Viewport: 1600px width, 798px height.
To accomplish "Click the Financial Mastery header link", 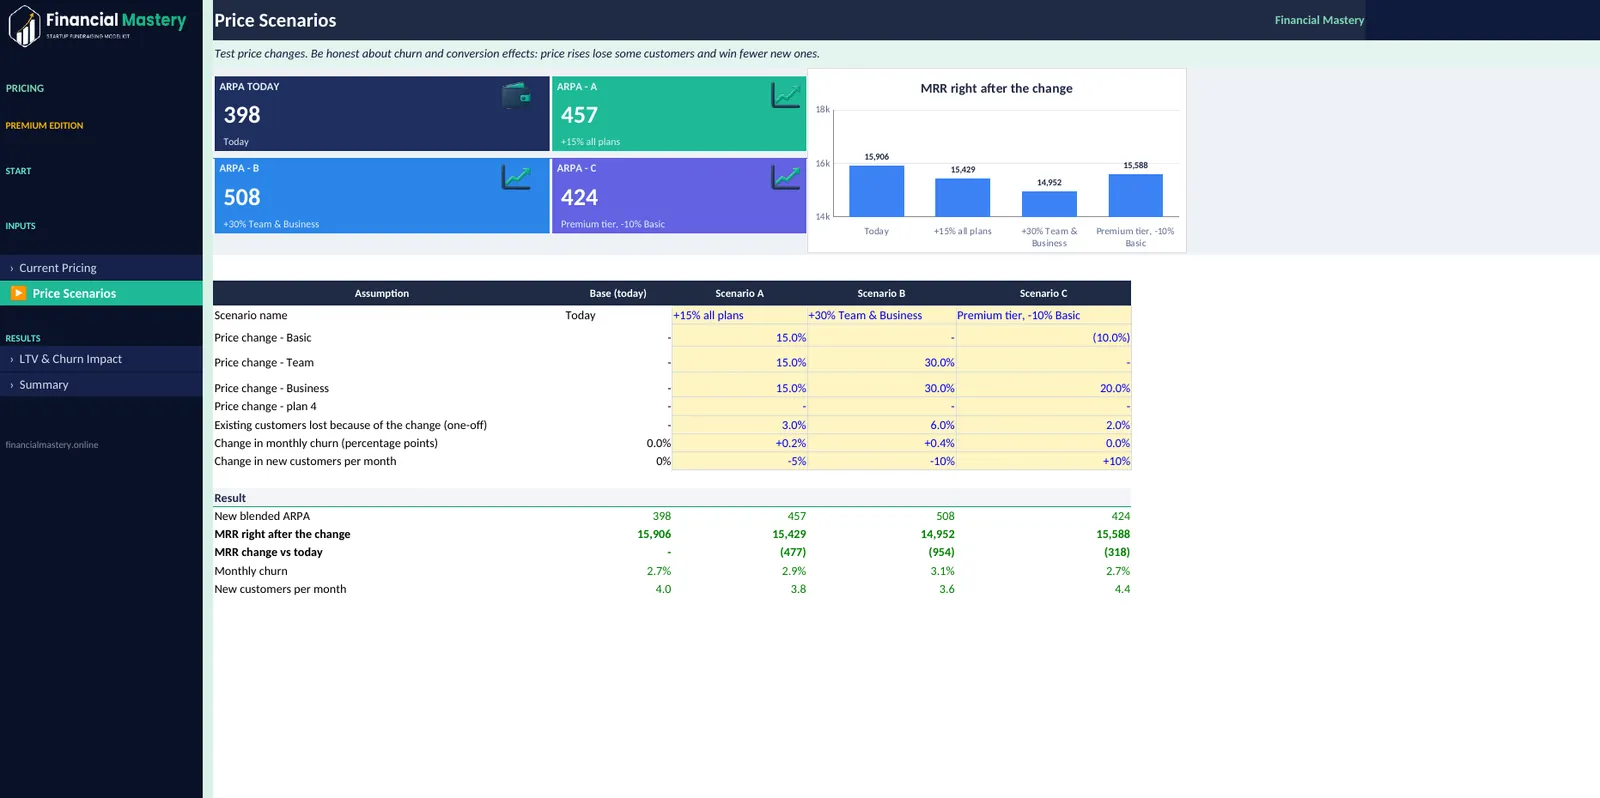I will tap(1319, 20).
